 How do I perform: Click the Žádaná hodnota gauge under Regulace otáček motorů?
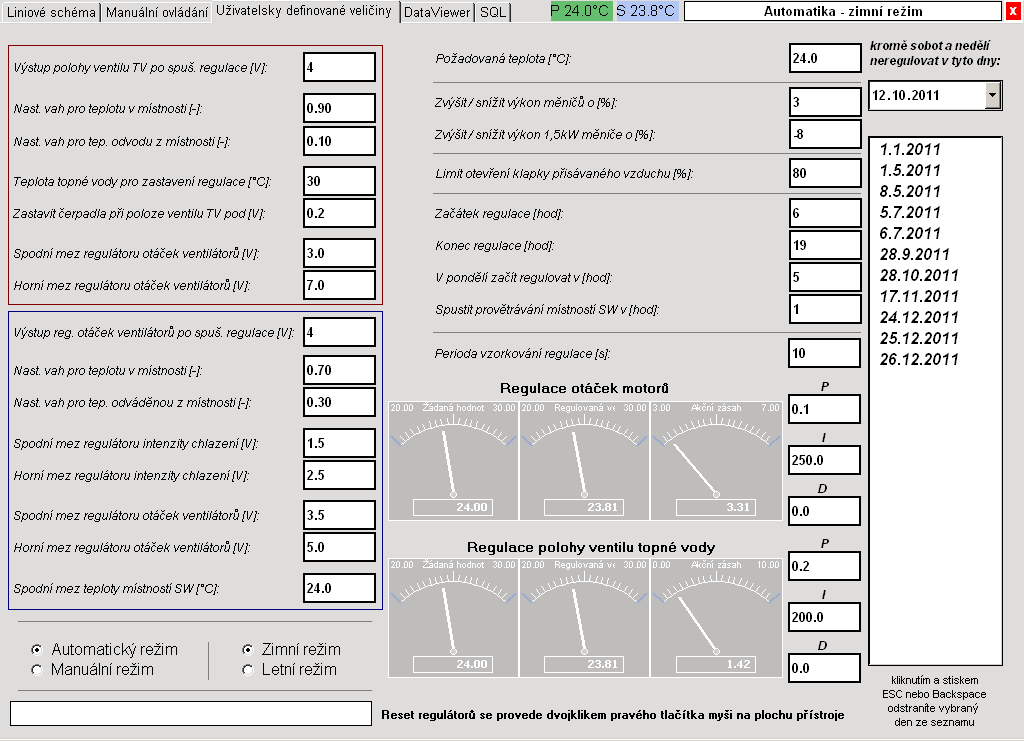(x=453, y=460)
